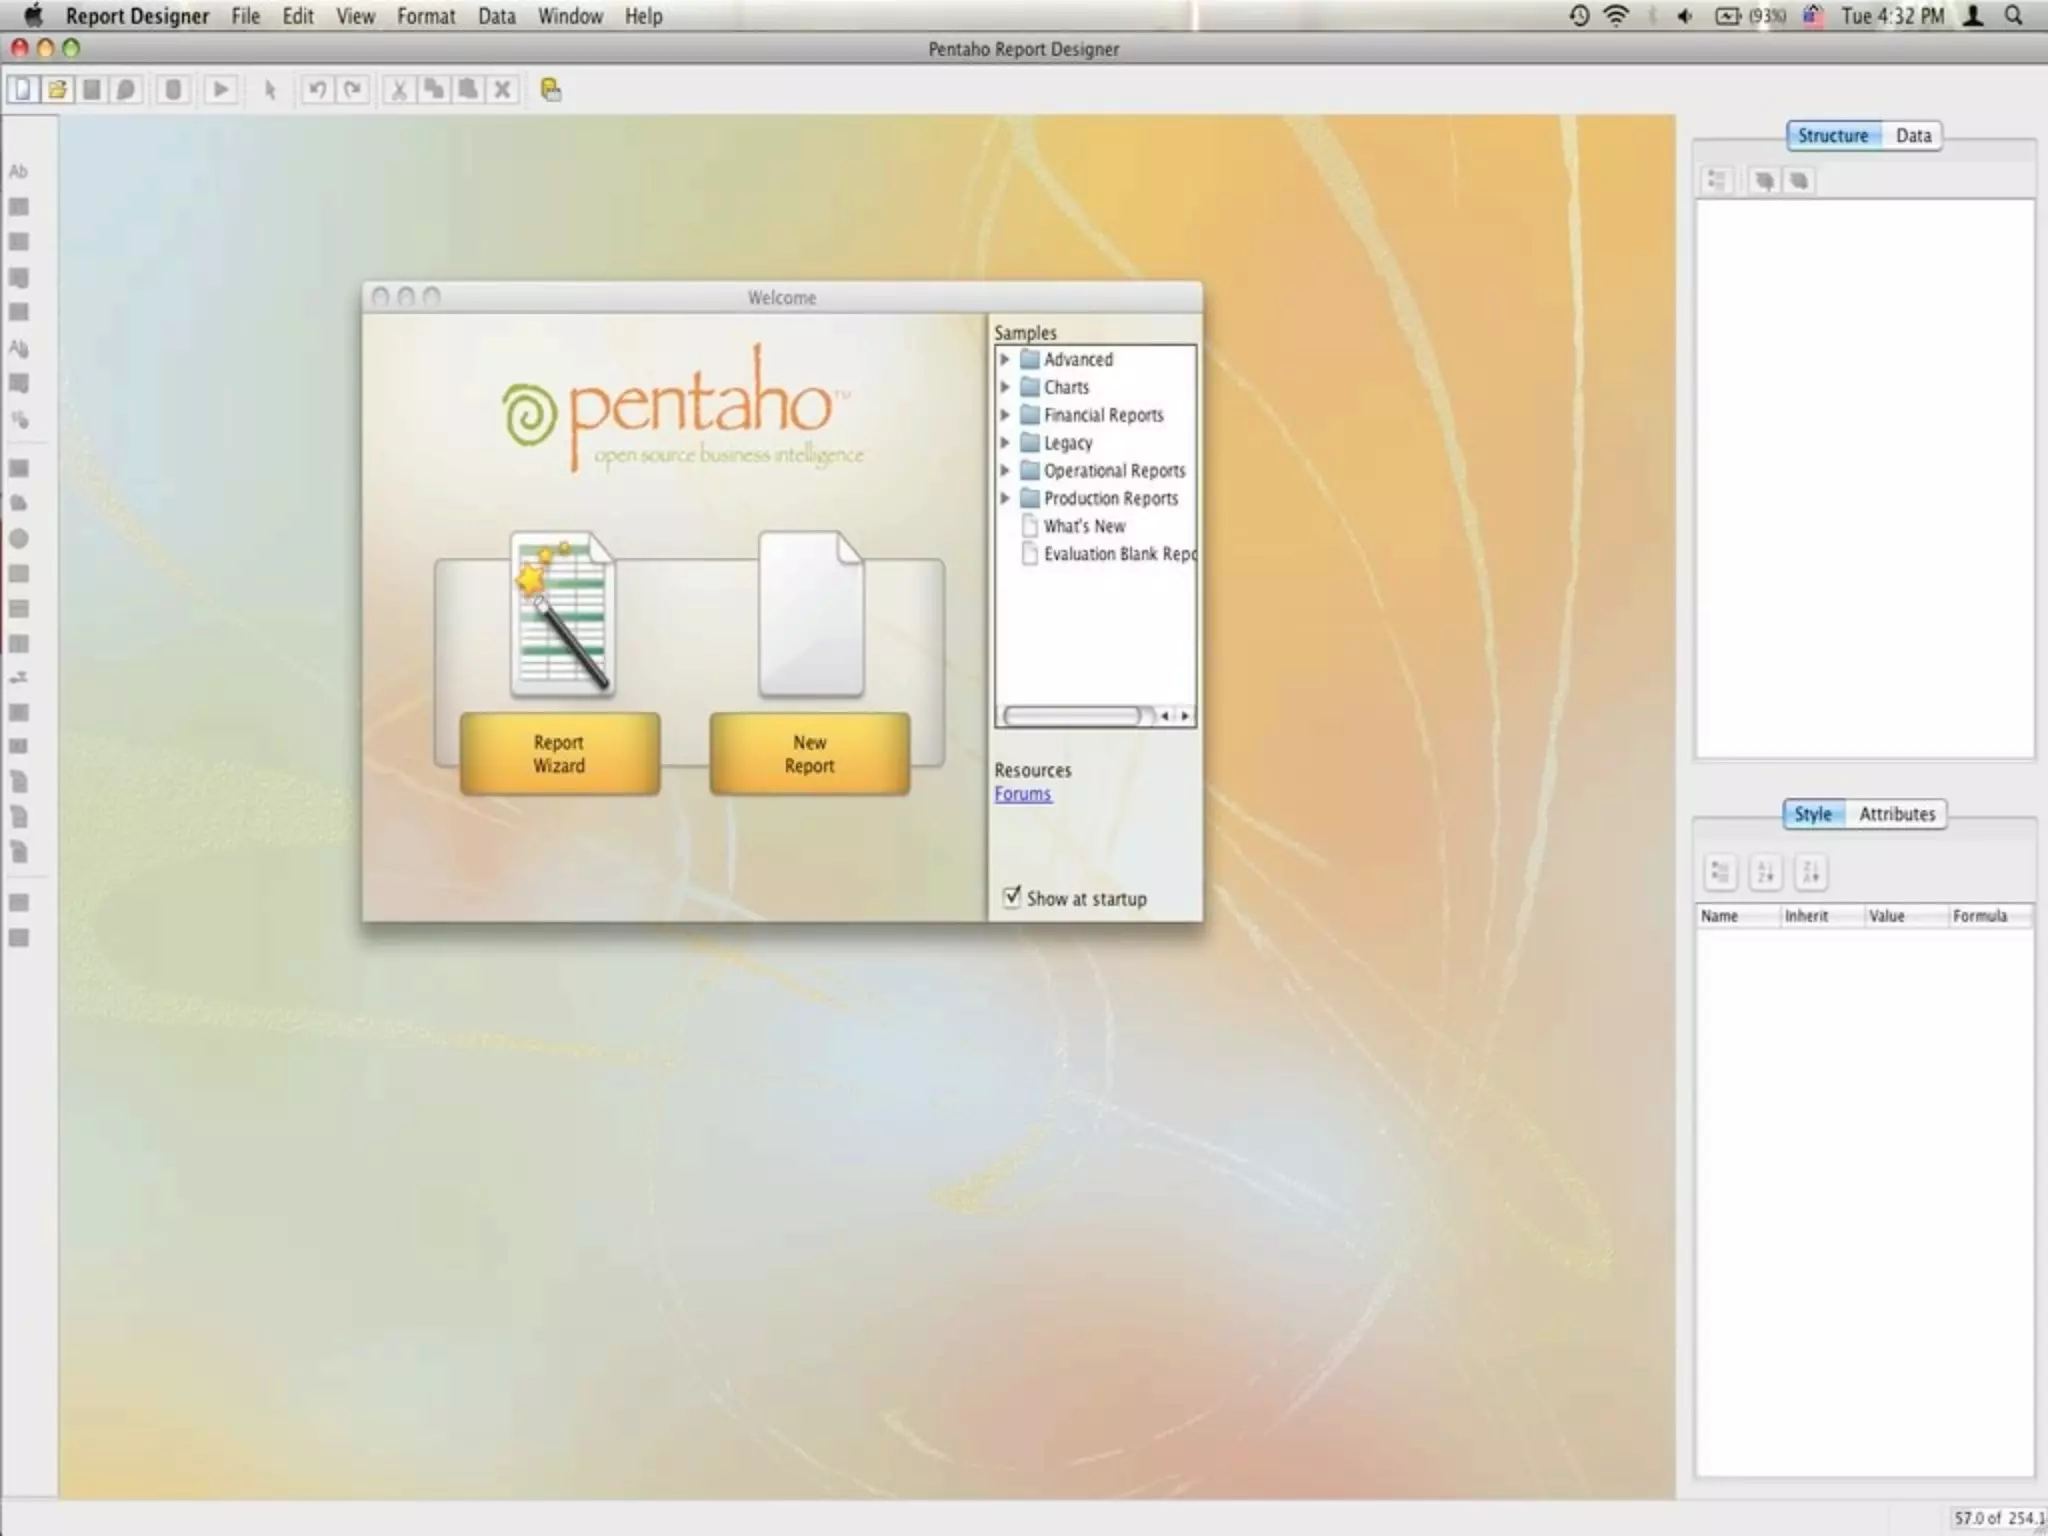Click the Undo arrow icon
This screenshot has height=1536, width=2048.
tap(317, 90)
